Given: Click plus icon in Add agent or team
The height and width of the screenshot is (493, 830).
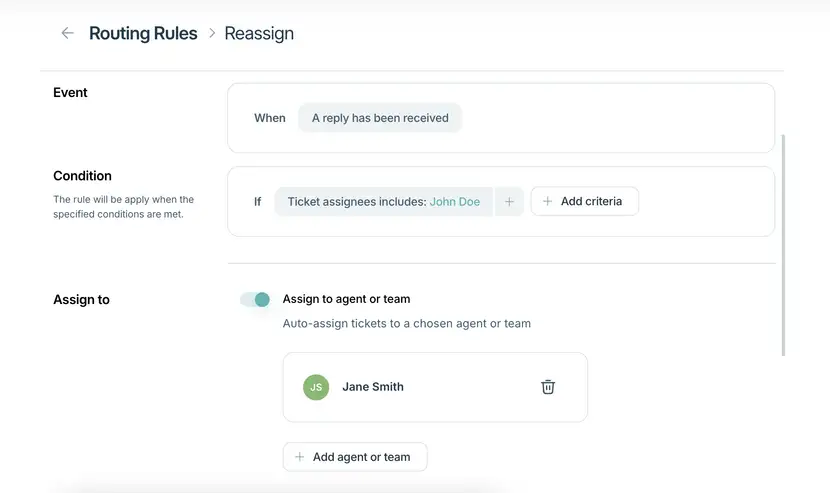Looking at the screenshot, I should tap(300, 456).
